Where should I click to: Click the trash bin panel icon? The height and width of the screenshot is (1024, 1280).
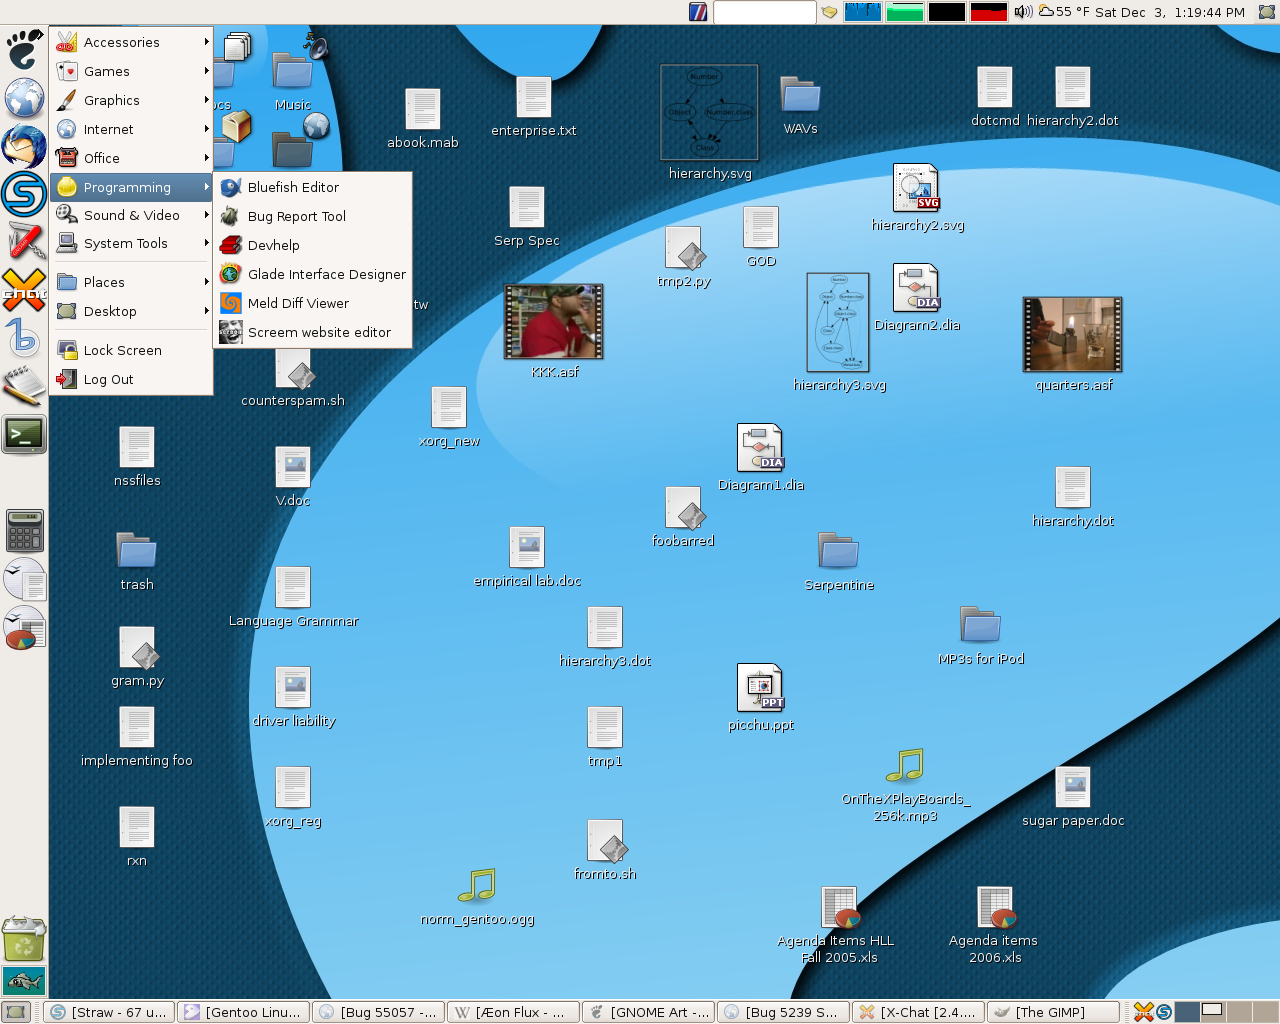click(x=23, y=939)
